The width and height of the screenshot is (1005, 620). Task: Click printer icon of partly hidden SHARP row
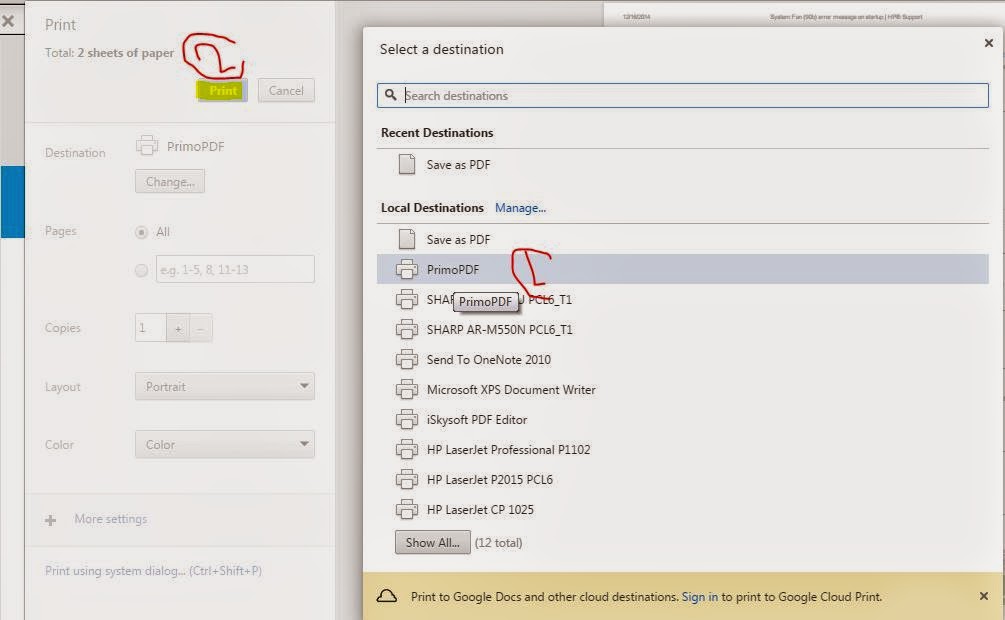click(x=407, y=299)
